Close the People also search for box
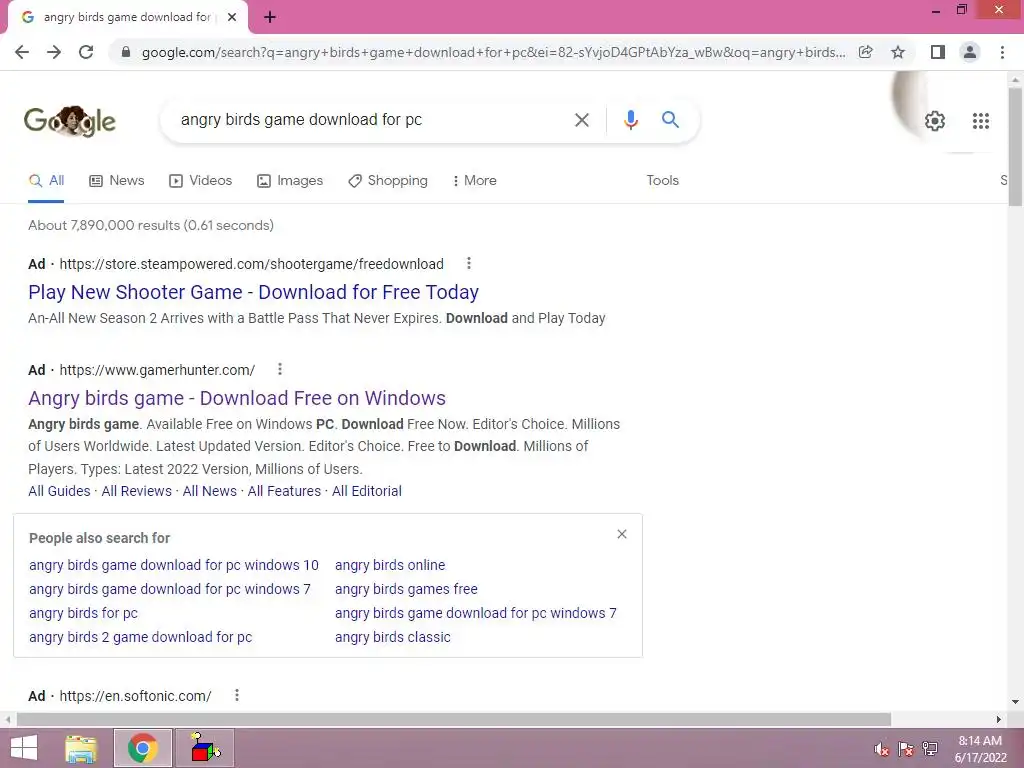Screen dimensions: 1024x768 [622, 534]
